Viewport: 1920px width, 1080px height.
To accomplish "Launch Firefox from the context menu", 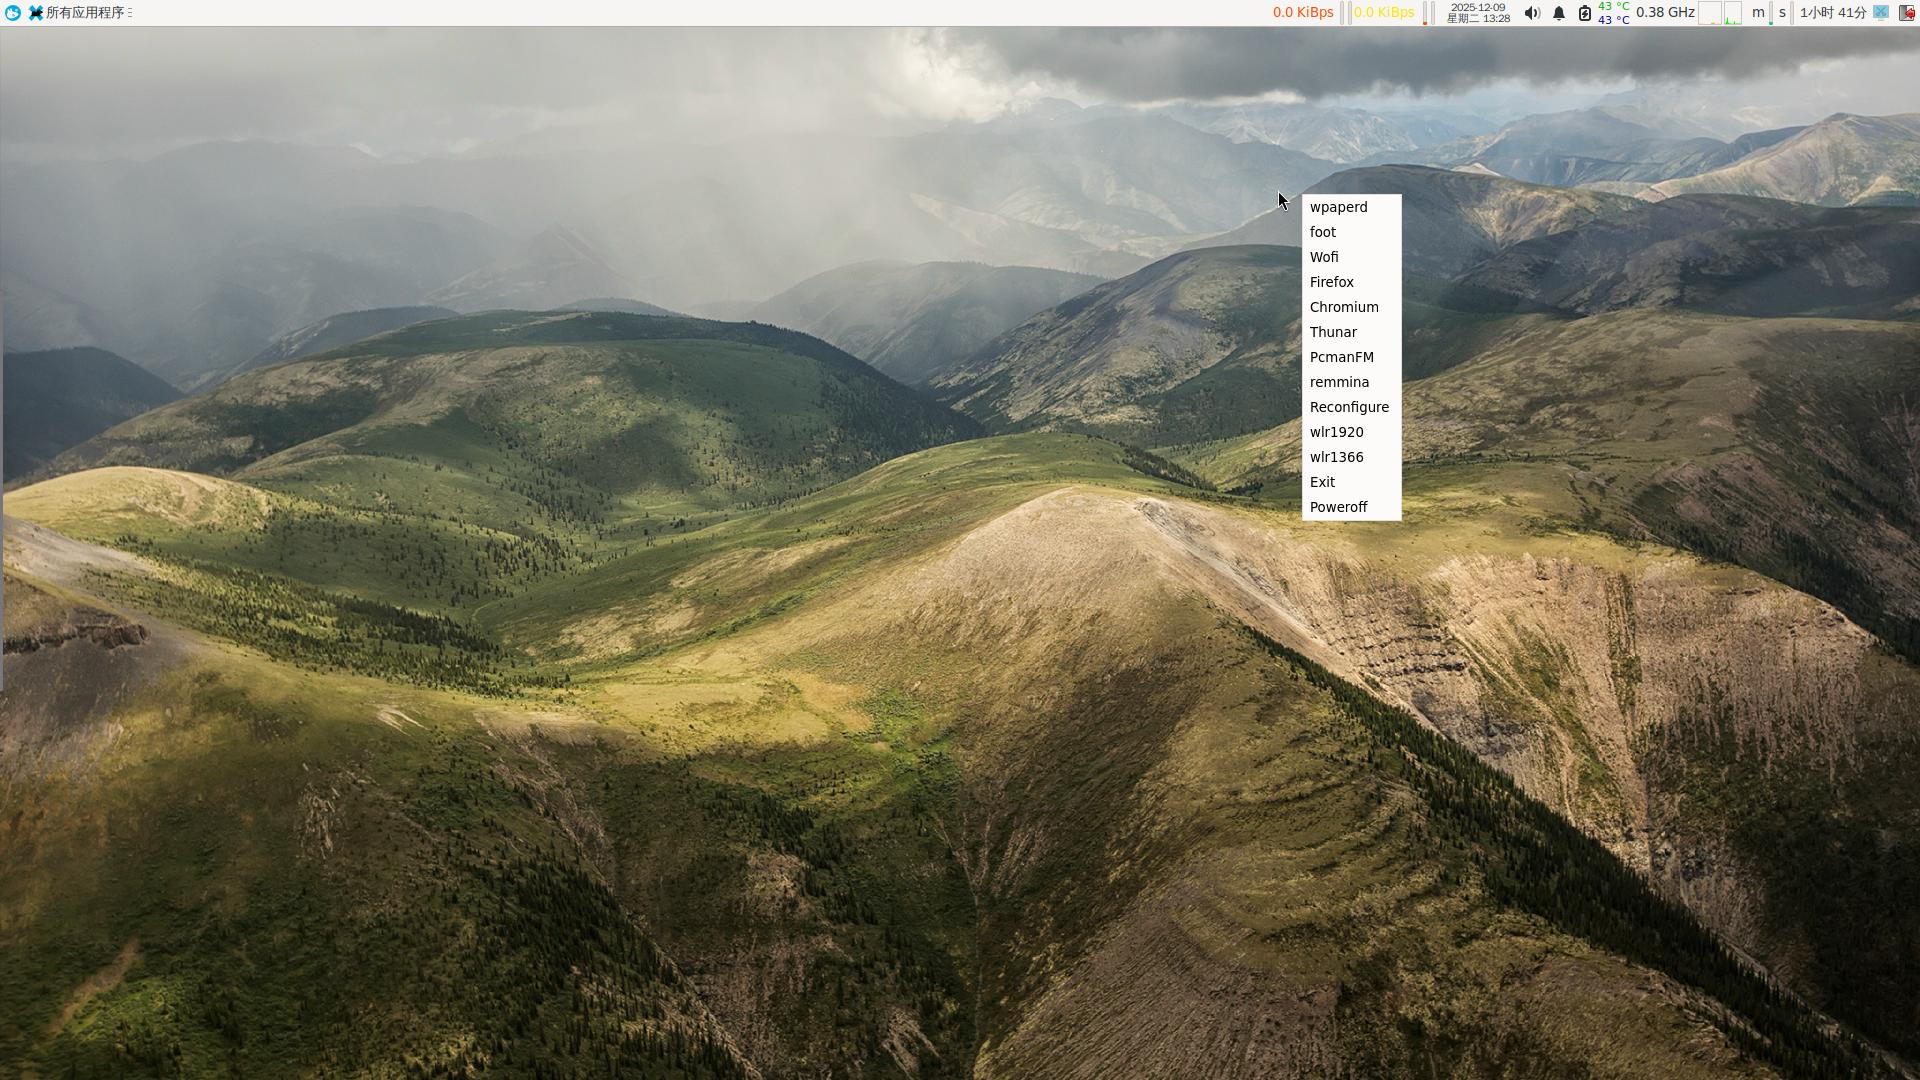I will pyautogui.click(x=1331, y=282).
